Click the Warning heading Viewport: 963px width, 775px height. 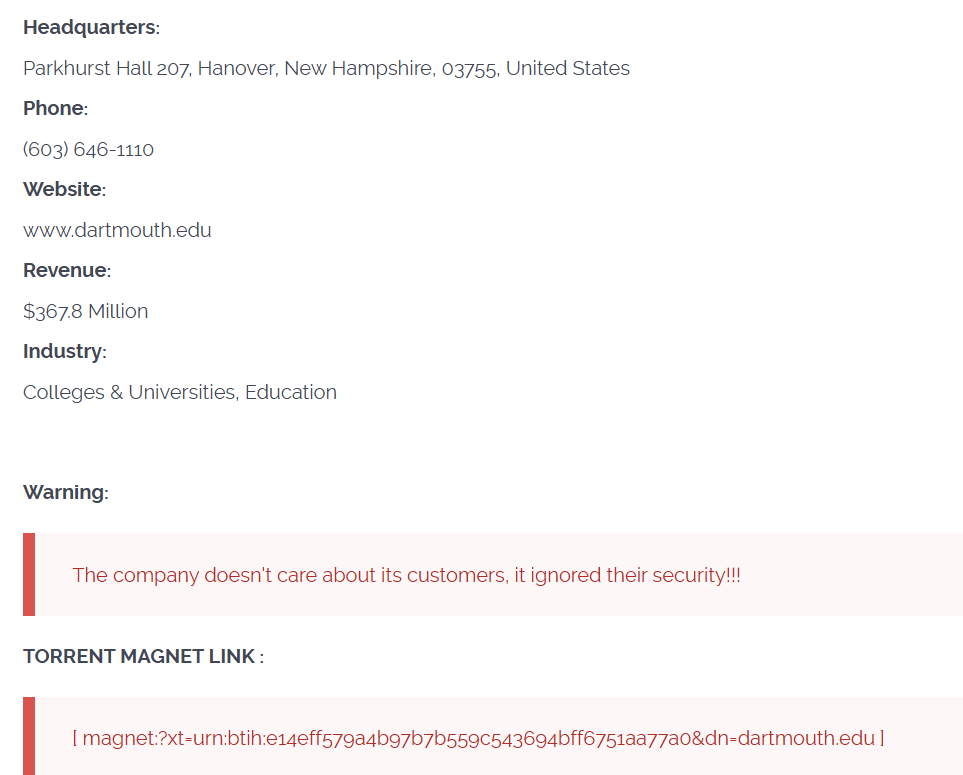(x=65, y=492)
